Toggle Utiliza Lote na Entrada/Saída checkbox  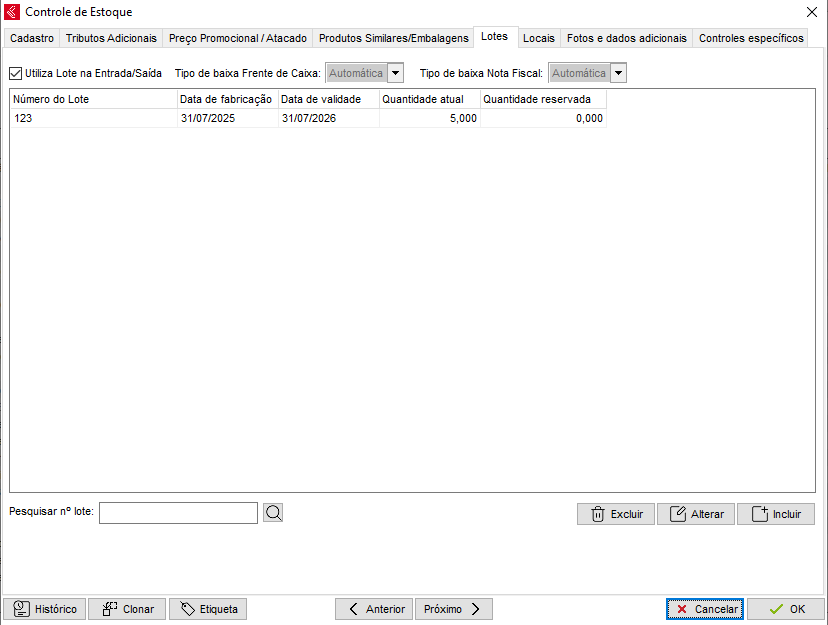point(15,73)
